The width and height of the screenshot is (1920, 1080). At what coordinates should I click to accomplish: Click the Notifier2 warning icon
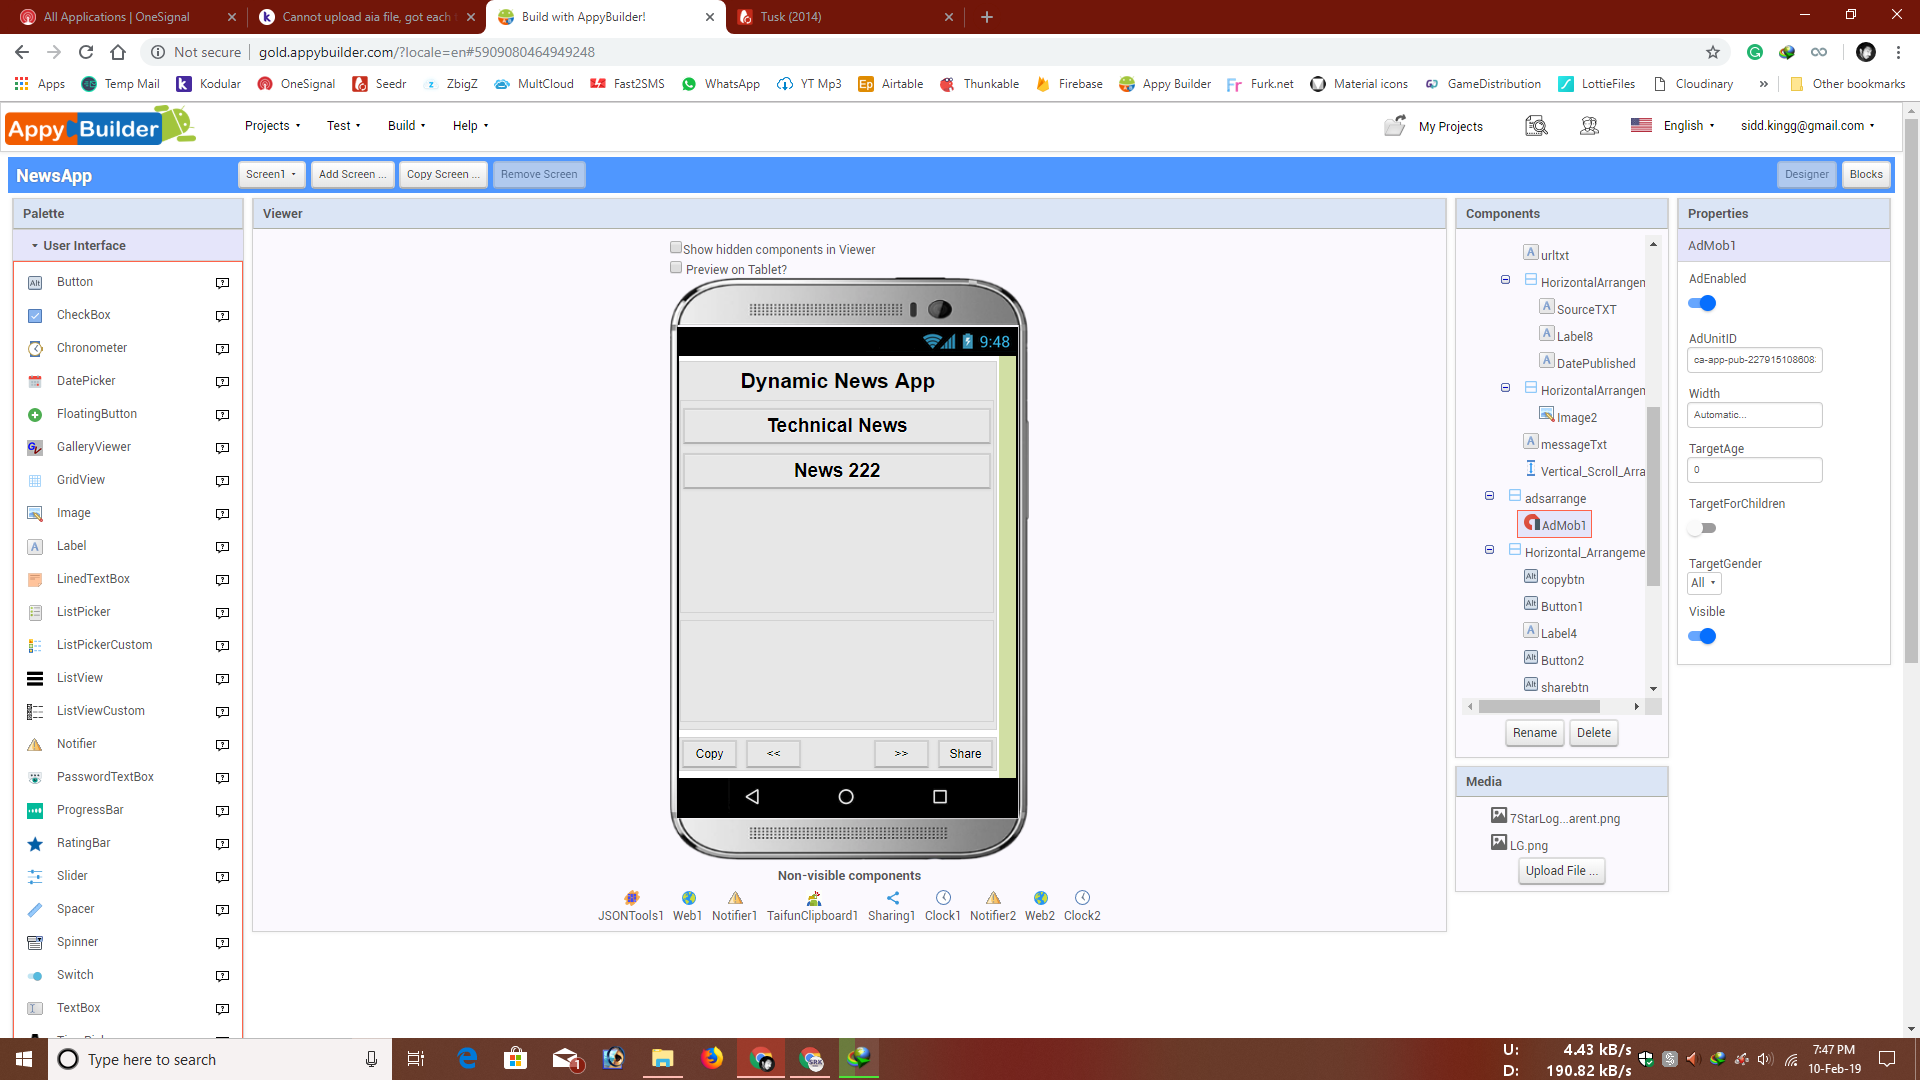coord(993,898)
